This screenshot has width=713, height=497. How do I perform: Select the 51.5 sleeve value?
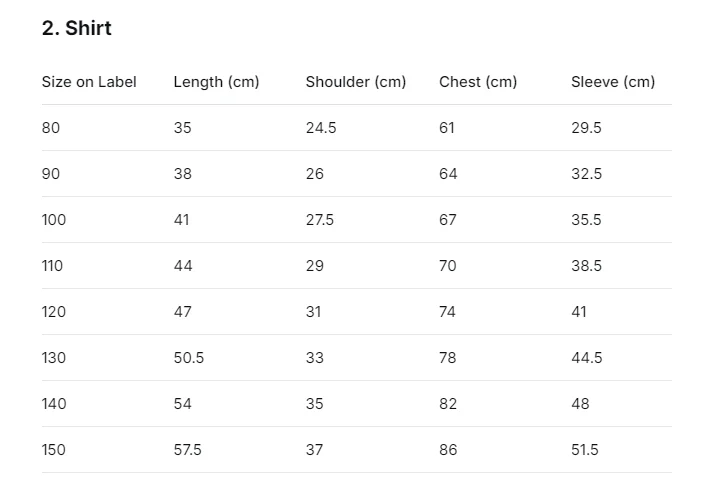[585, 449]
